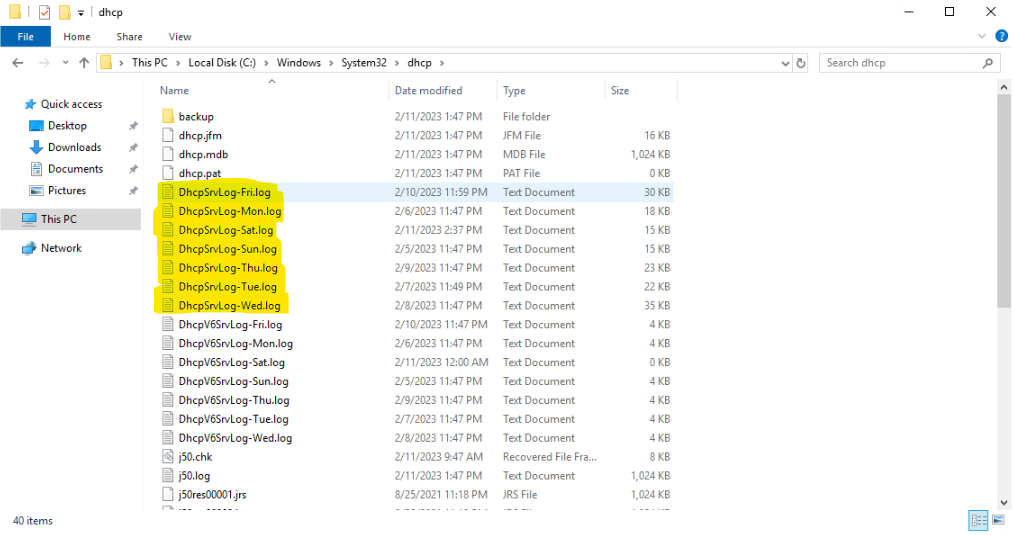The width and height of the screenshot is (1014, 535).
Task: Select the j50.chk file icon
Action: coord(168,457)
